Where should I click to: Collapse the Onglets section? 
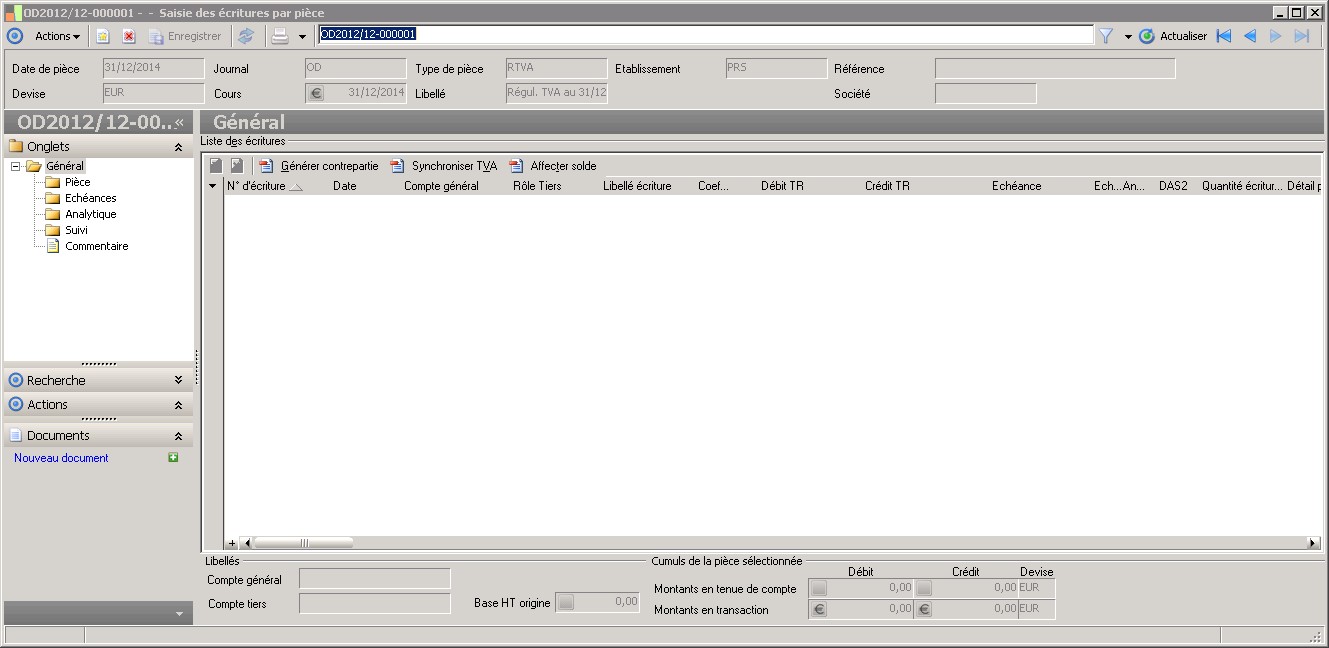[x=178, y=147]
